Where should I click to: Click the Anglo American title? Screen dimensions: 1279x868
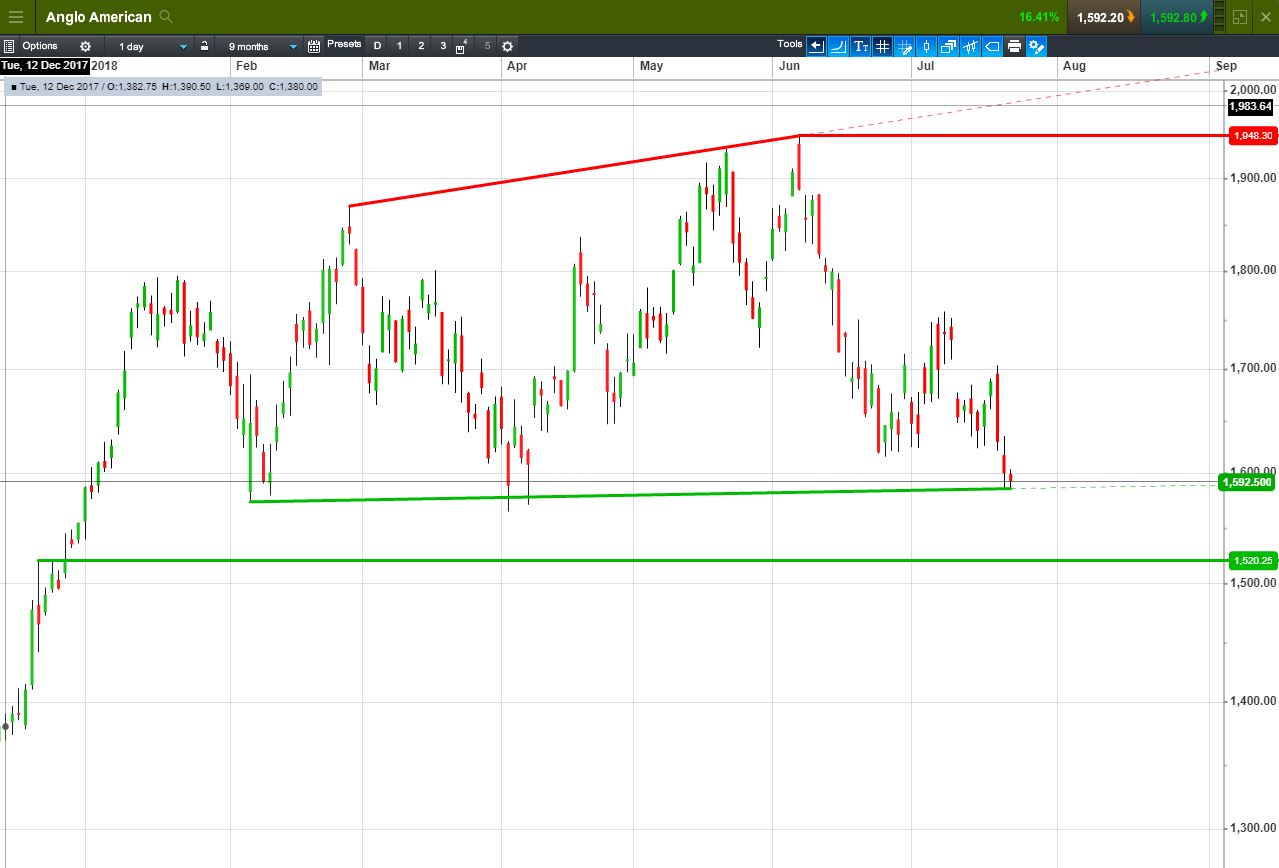coord(98,17)
